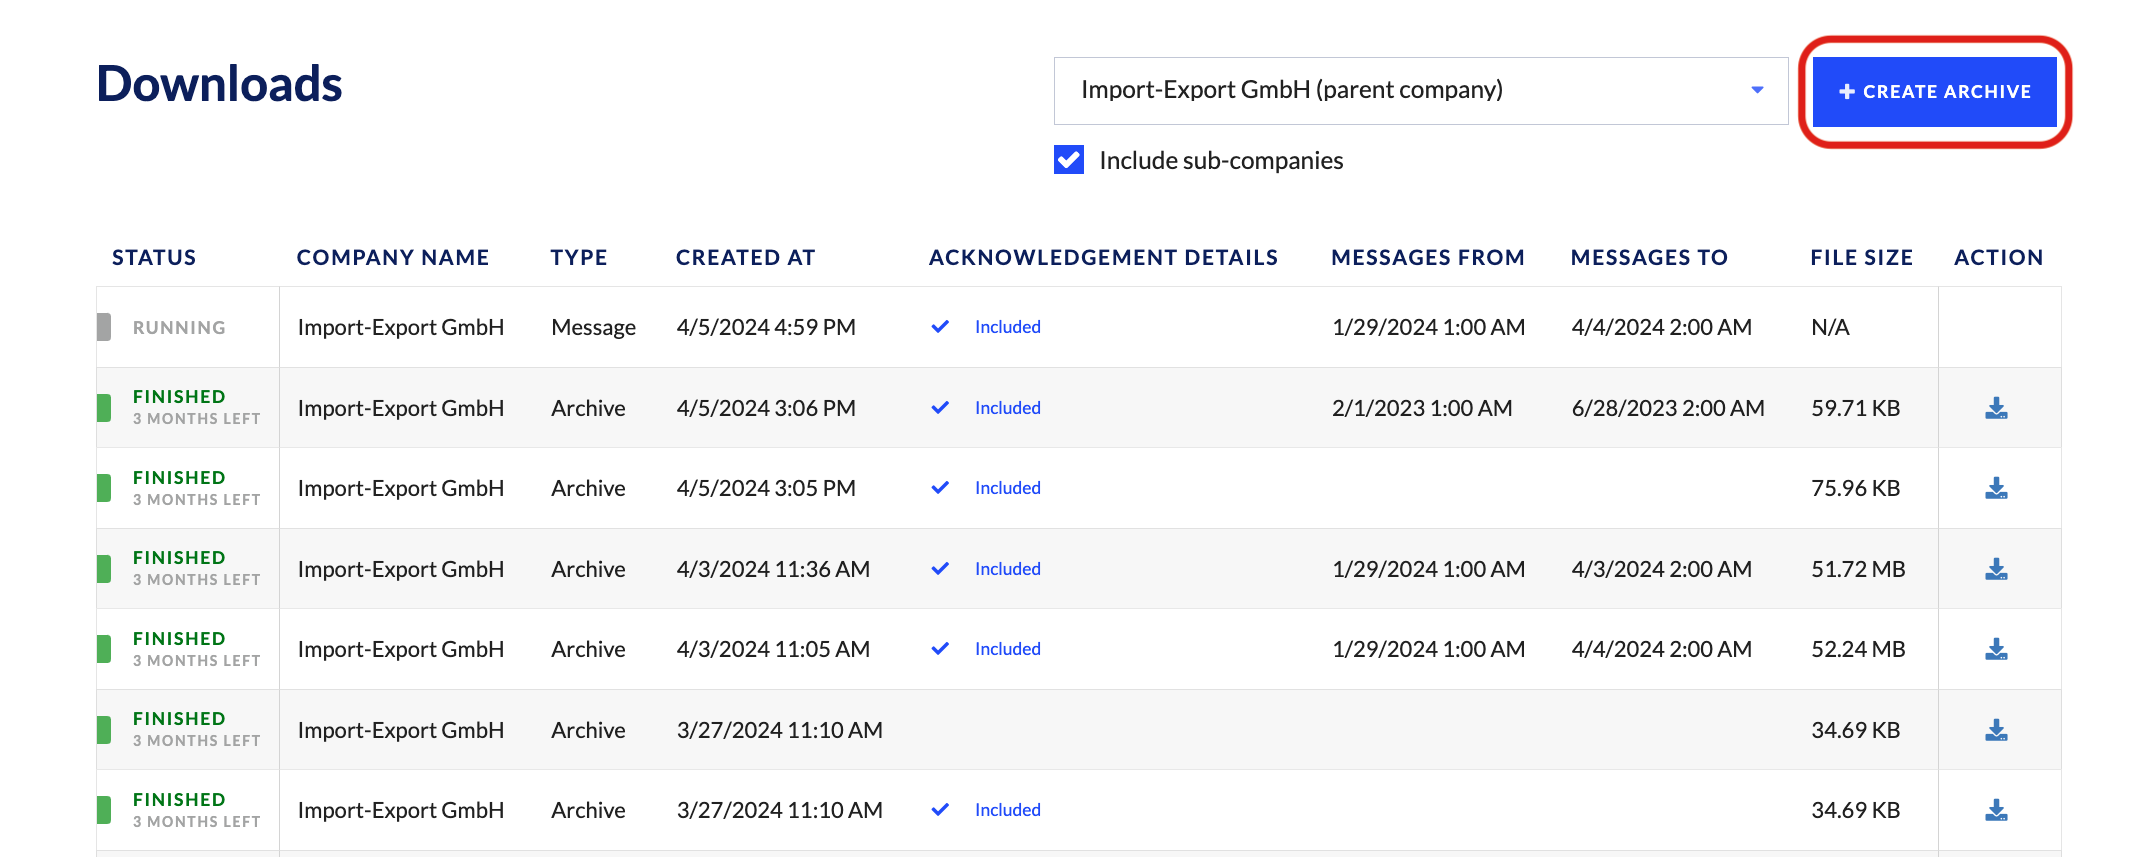Sort by Type column header
This screenshot has height=857, width=2154.
click(579, 258)
